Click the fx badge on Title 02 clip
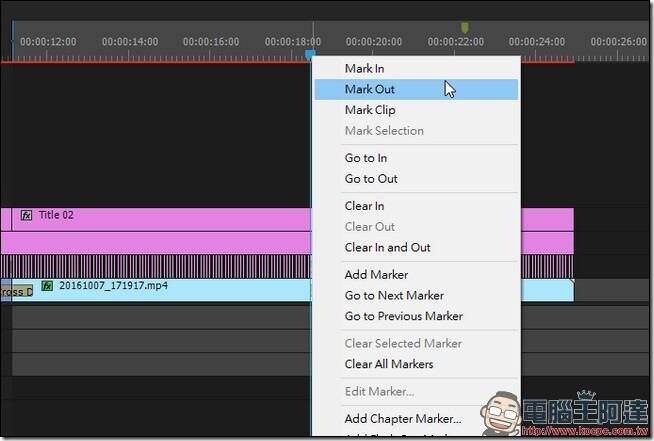The image size is (654, 441). pyautogui.click(x=26, y=215)
